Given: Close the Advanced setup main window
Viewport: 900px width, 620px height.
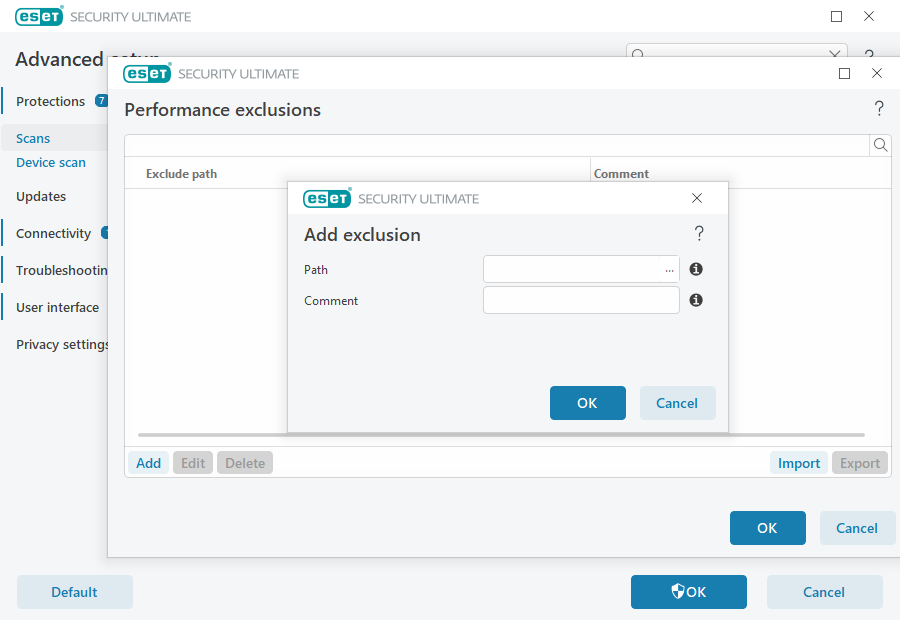Looking at the screenshot, I should (869, 16).
